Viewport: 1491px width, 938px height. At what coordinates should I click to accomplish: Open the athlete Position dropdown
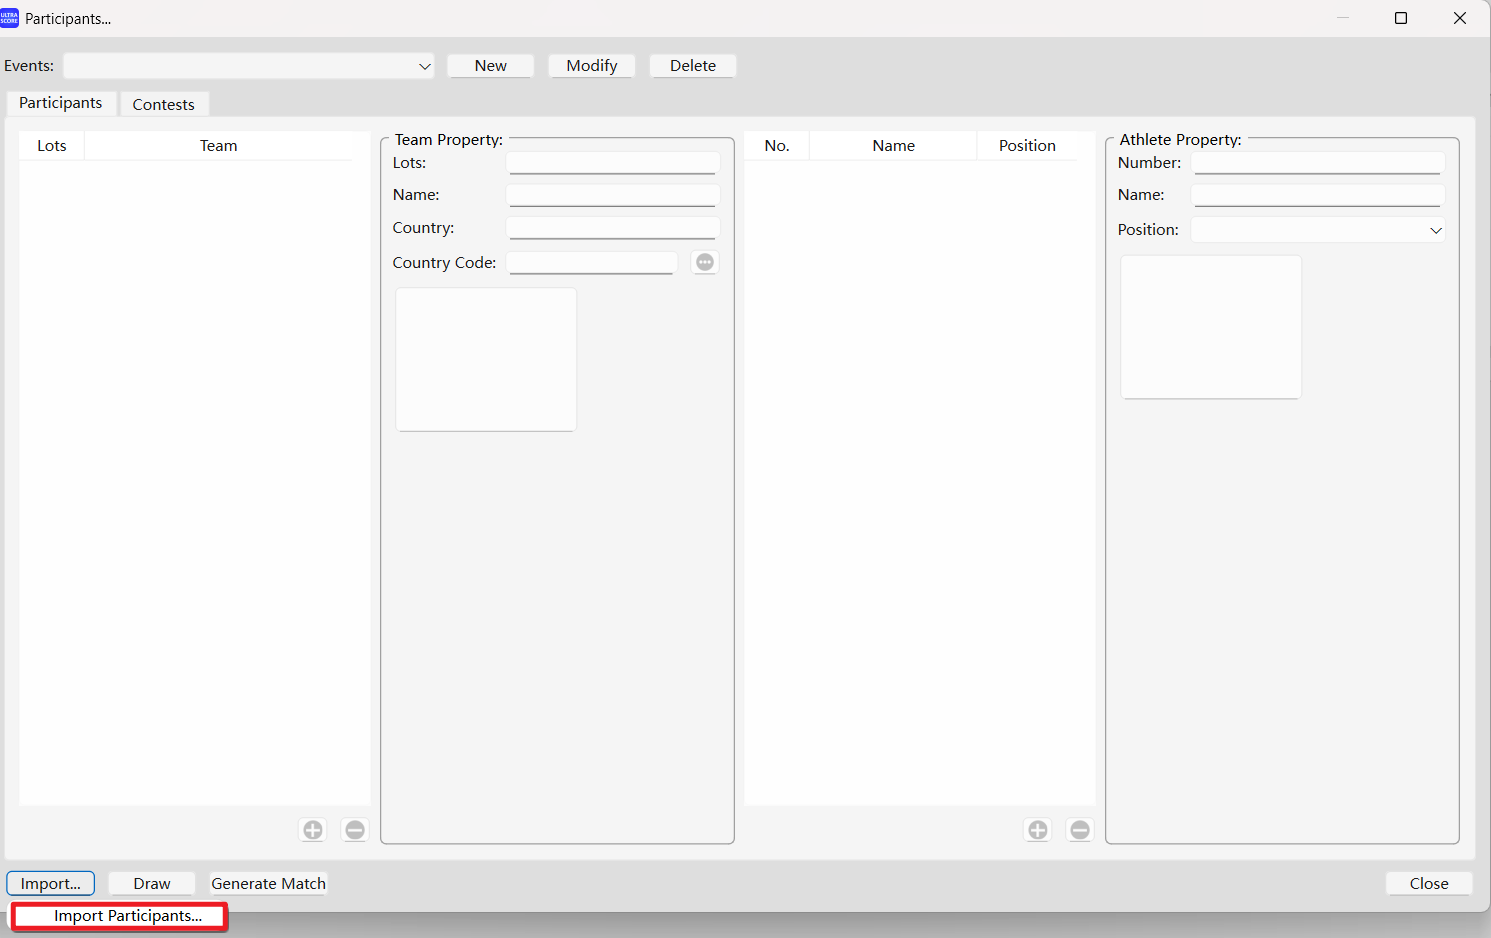(1435, 230)
